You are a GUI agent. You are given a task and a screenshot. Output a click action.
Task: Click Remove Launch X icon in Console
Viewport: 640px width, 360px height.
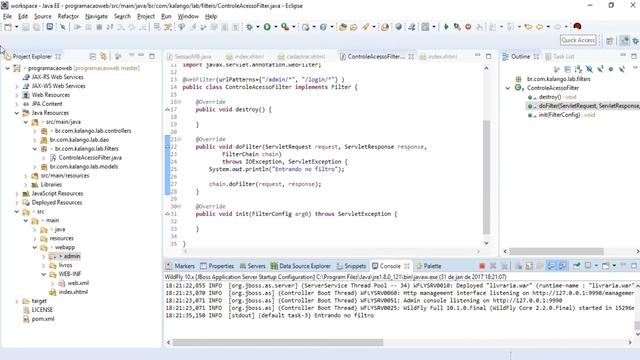[x=493, y=266]
